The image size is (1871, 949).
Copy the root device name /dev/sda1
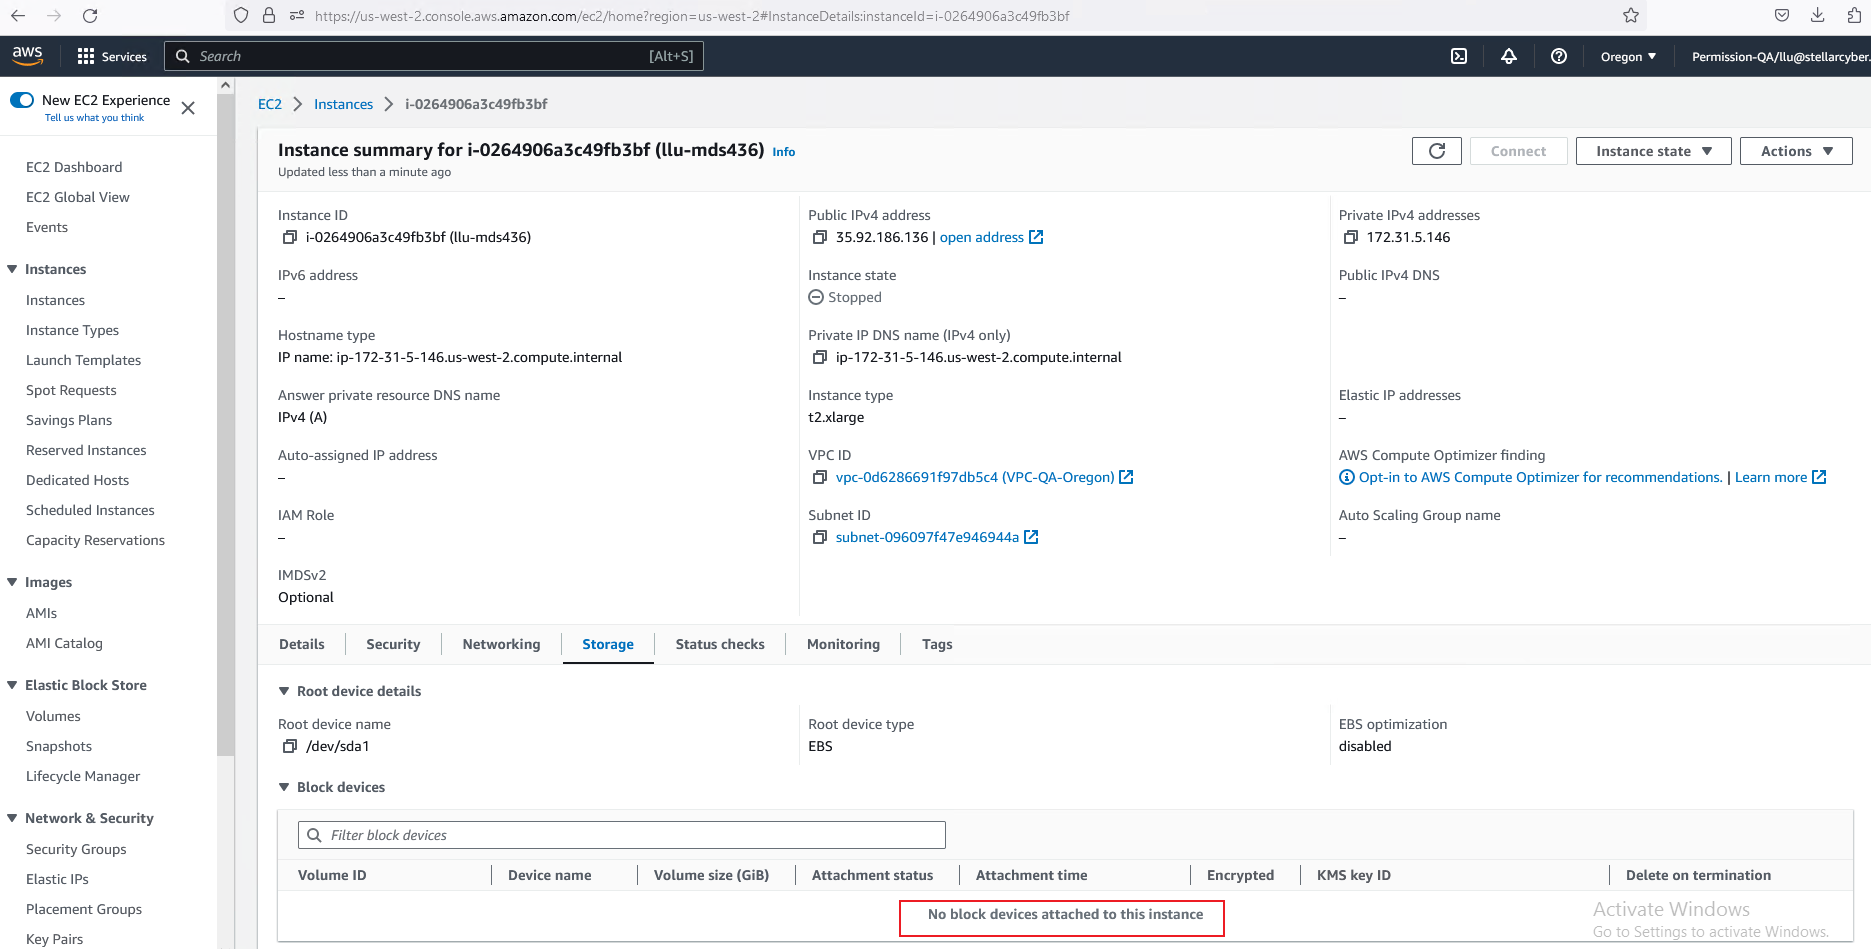point(290,746)
